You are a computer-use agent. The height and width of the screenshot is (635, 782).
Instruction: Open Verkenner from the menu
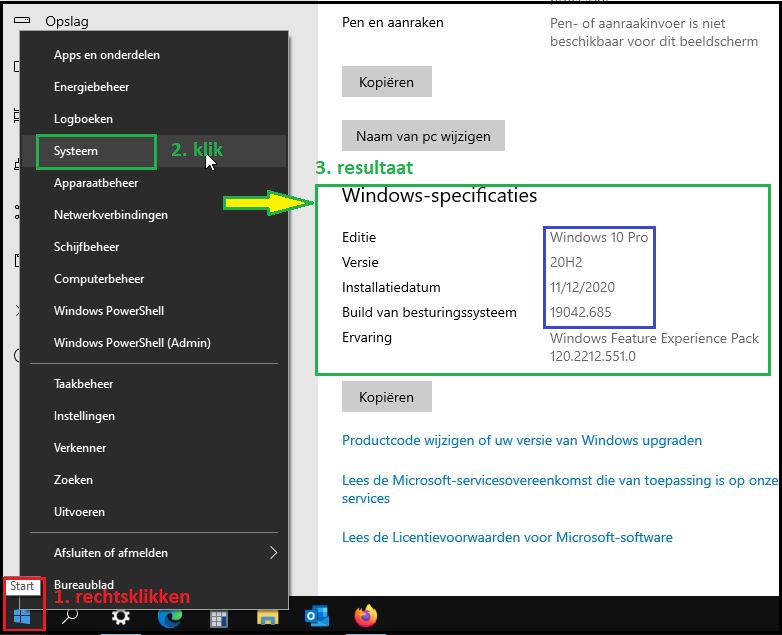tap(154, 447)
